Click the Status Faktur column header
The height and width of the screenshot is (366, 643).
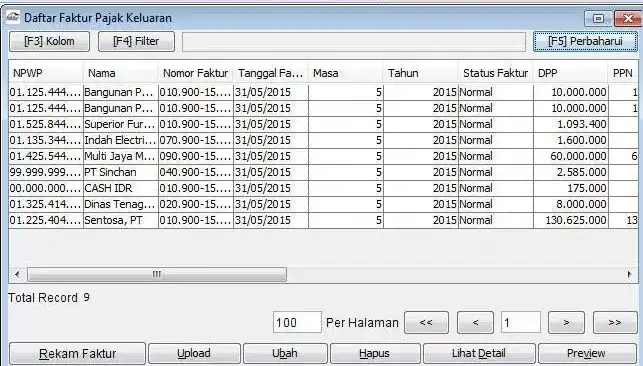[x=496, y=73]
